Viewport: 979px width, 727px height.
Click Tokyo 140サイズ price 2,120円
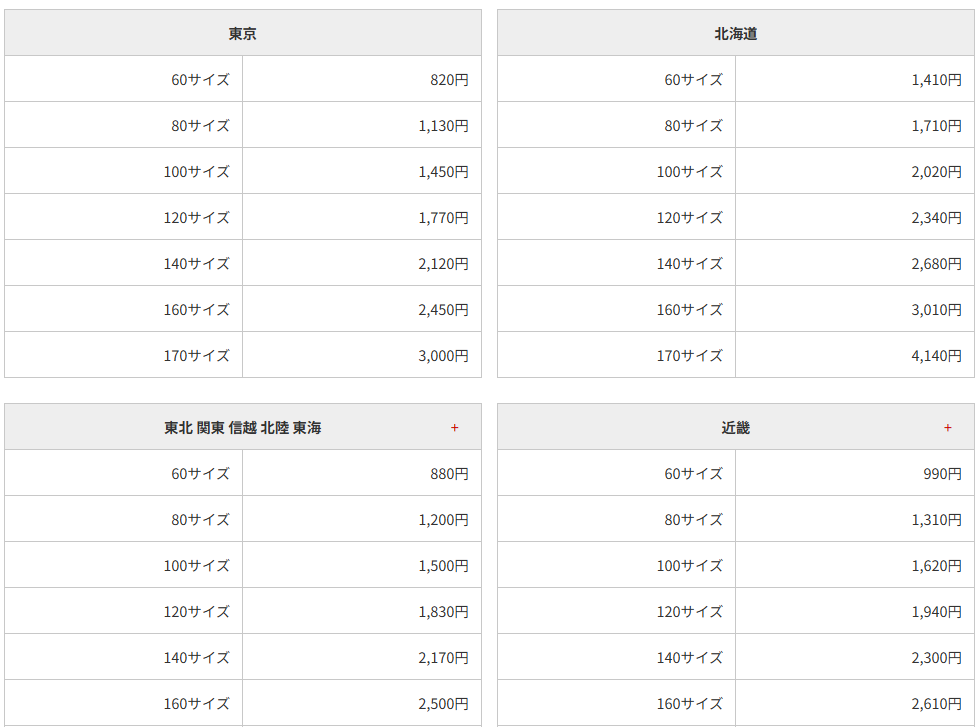(443, 264)
